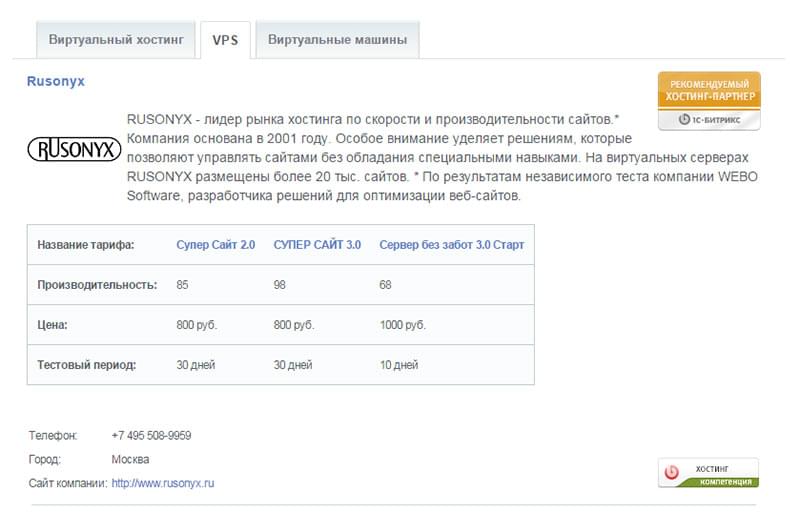Select the VPS tab
Viewport: 800px width, 512px height.
[x=225, y=40]
